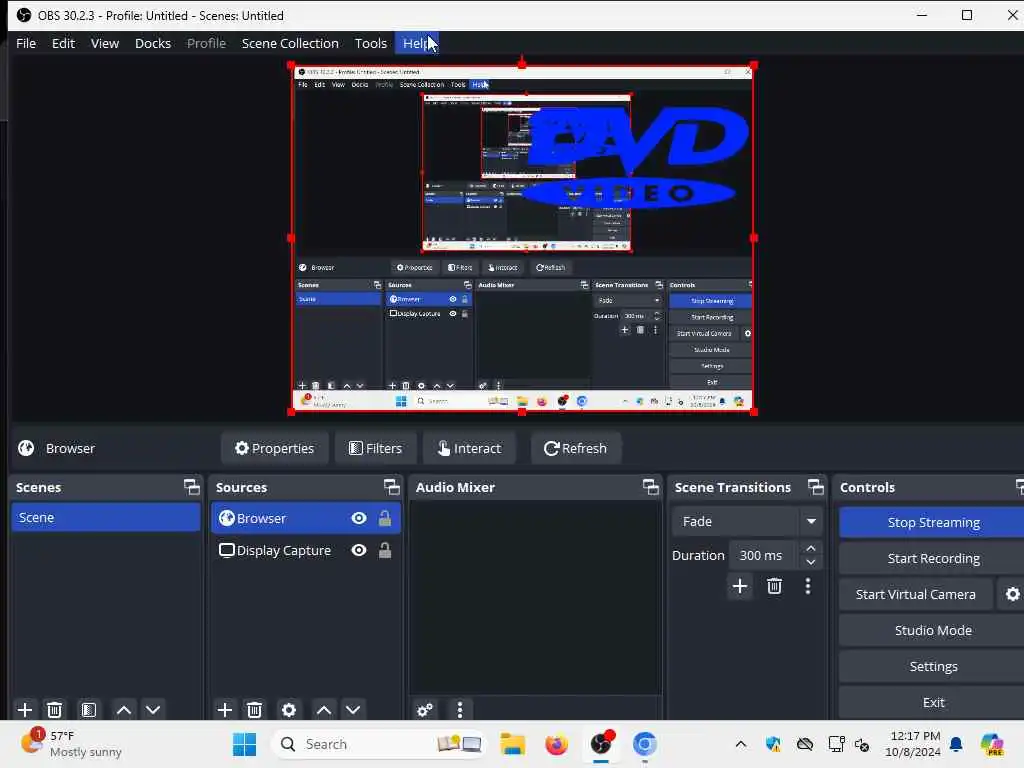The height and width of the screenshot is (768, 1024).
Task: Click Properties button in source toolbar
Action: coord(274,448)
